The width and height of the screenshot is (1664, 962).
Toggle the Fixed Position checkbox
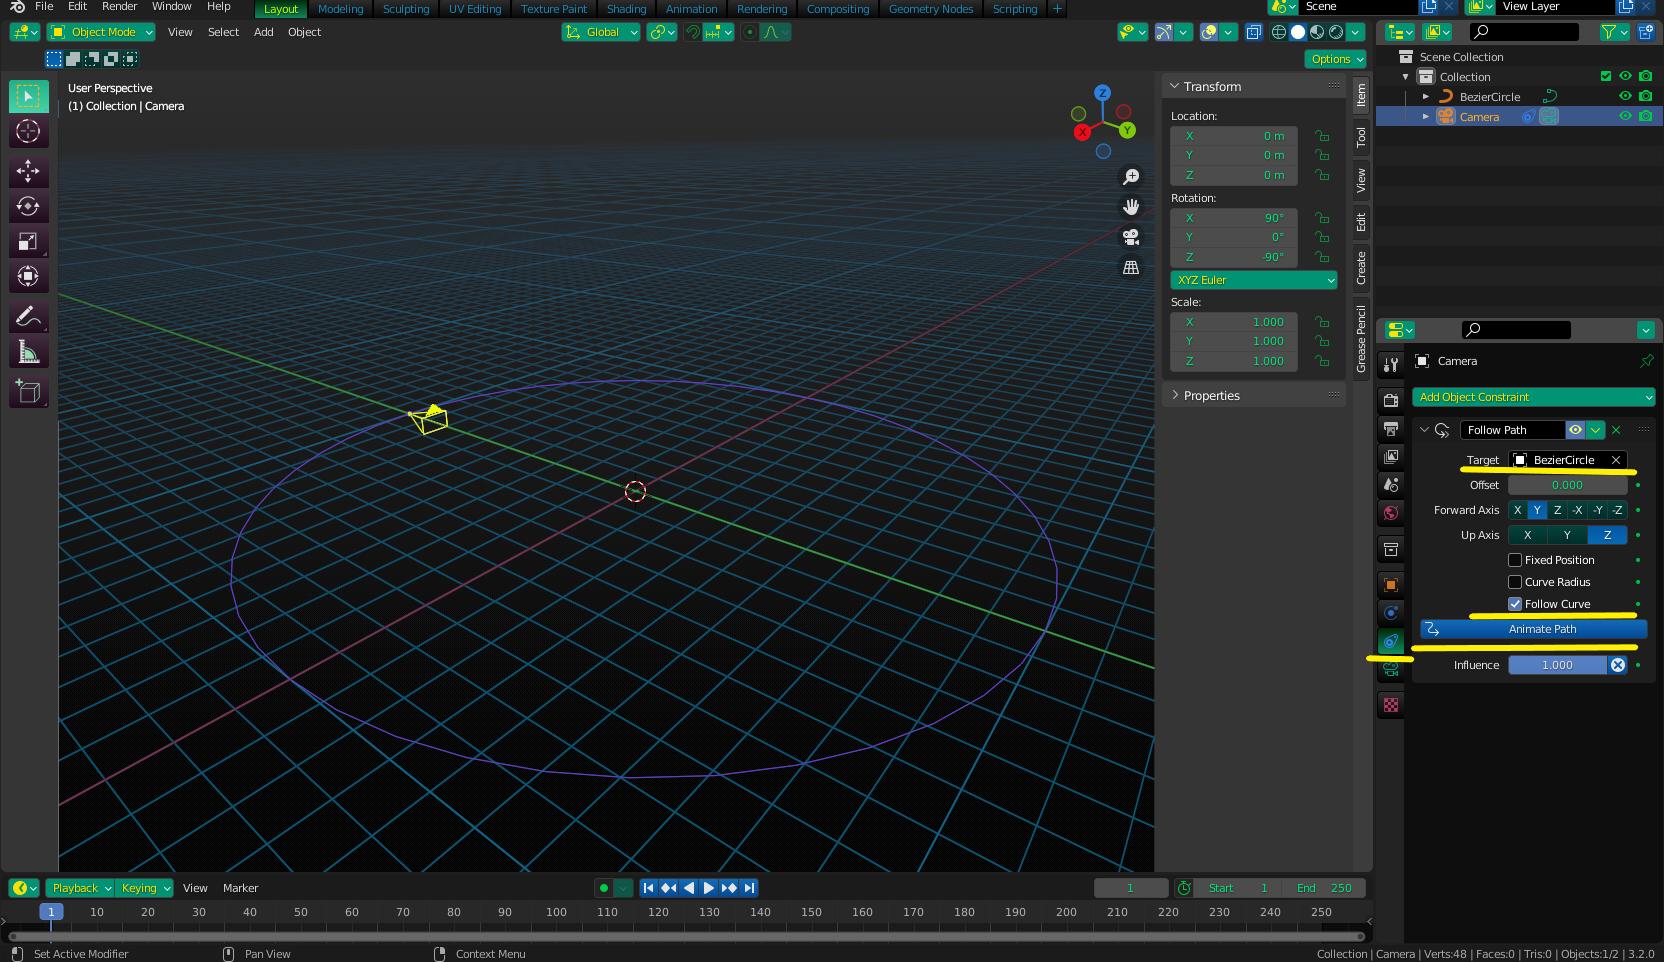point(1515,560)
